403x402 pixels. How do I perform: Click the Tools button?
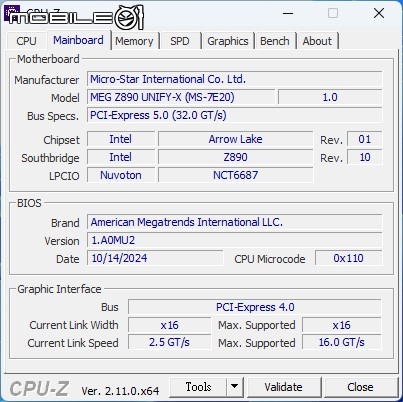pos(198,387)
